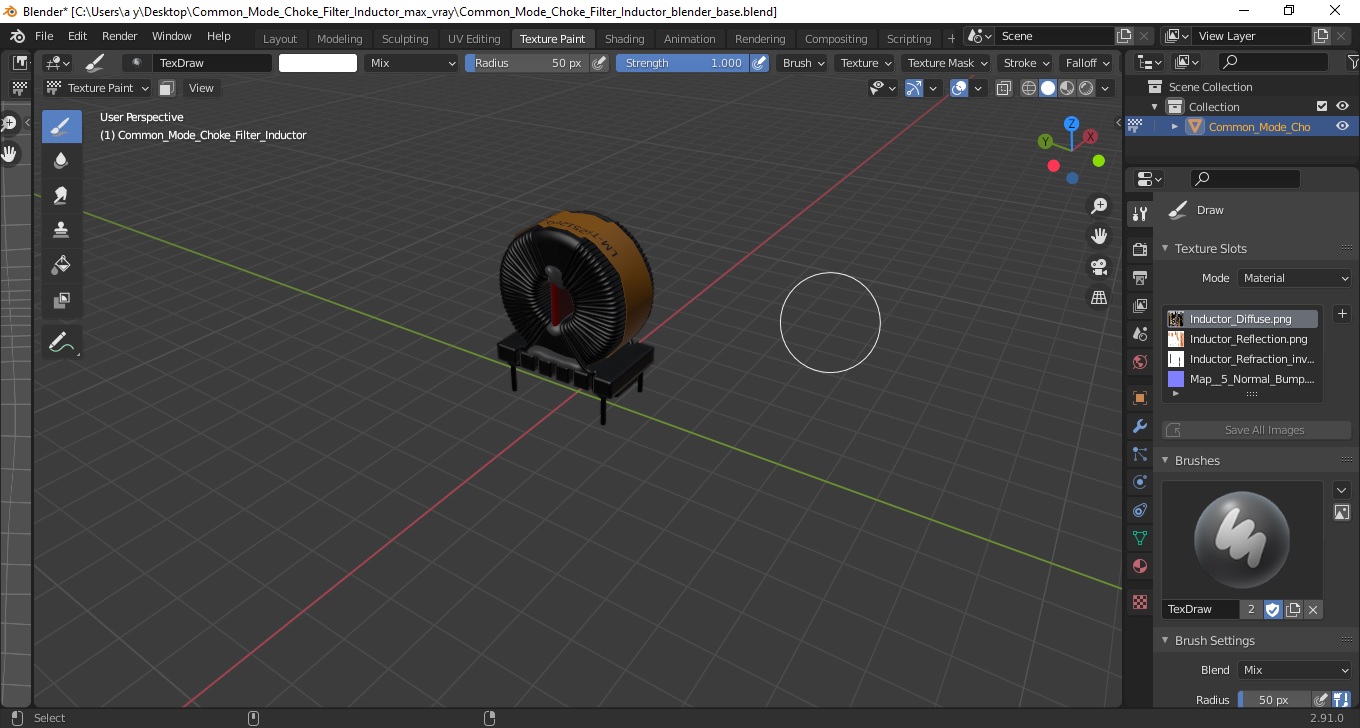1360x728 pixels.
Task: Click the Blender logo menu icon
Action: pyautogui.click(x=17, y=36)
